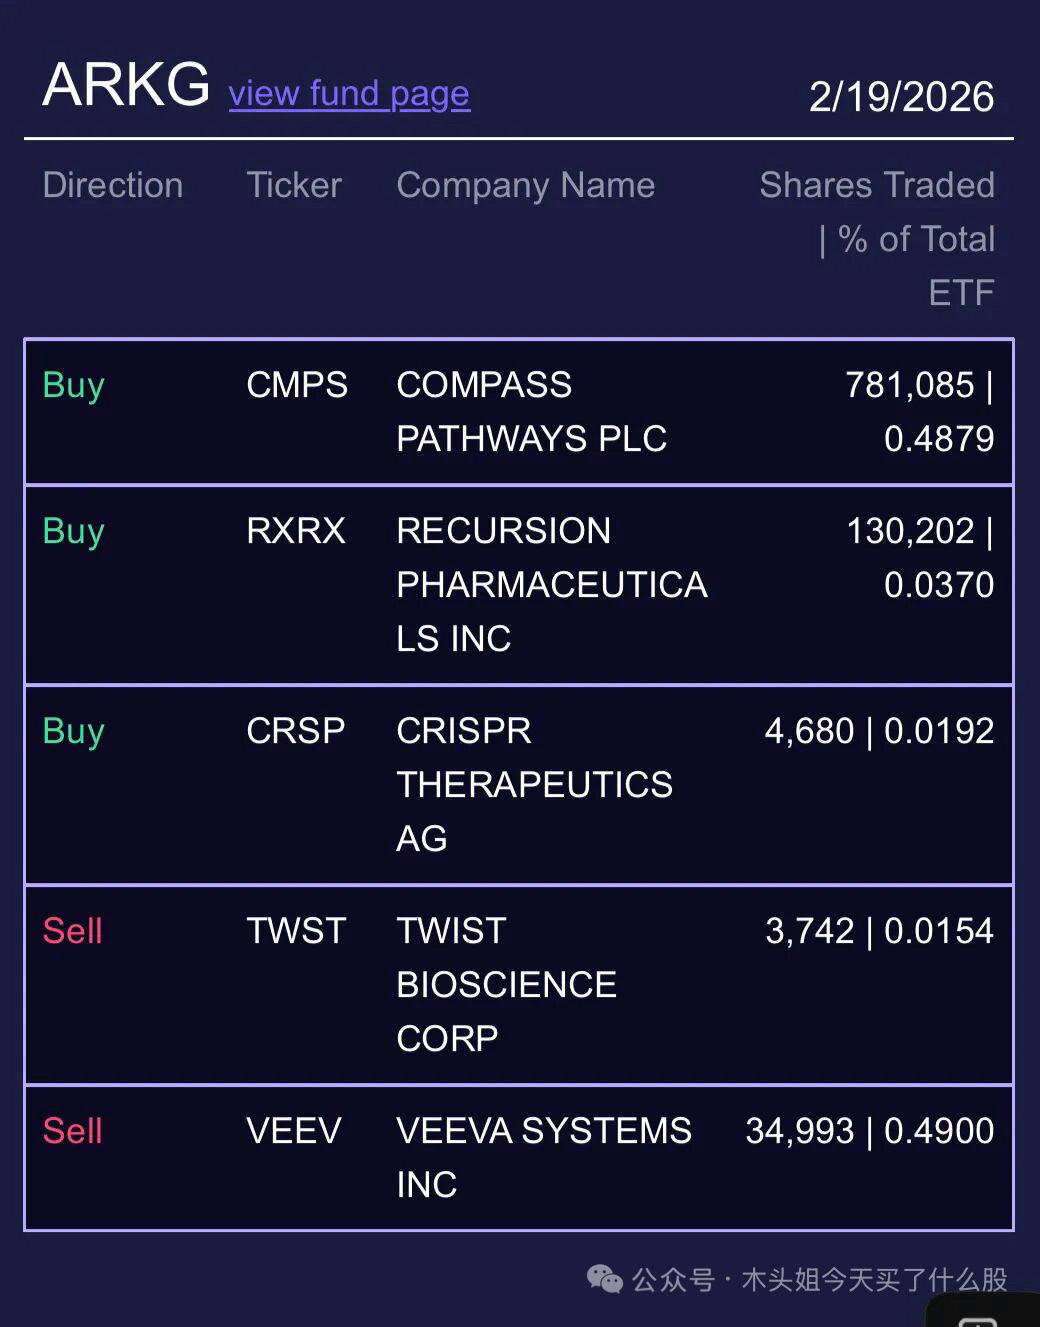This screenshot has width=1040, height=1327.
Task: Click the Twist Bioscience Corp company name
Action: (x=506, y=985)
